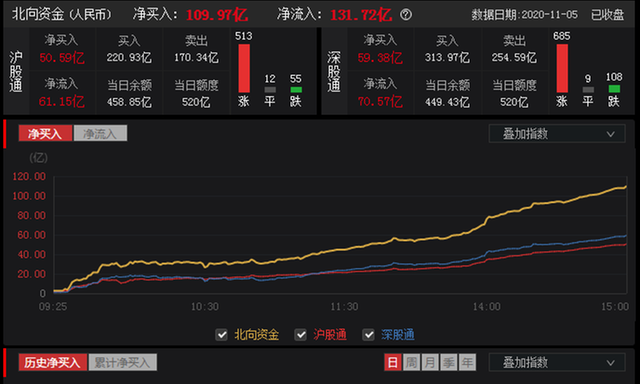Click the 沪股通 red 涨 bar showing 513

point(244,68)
